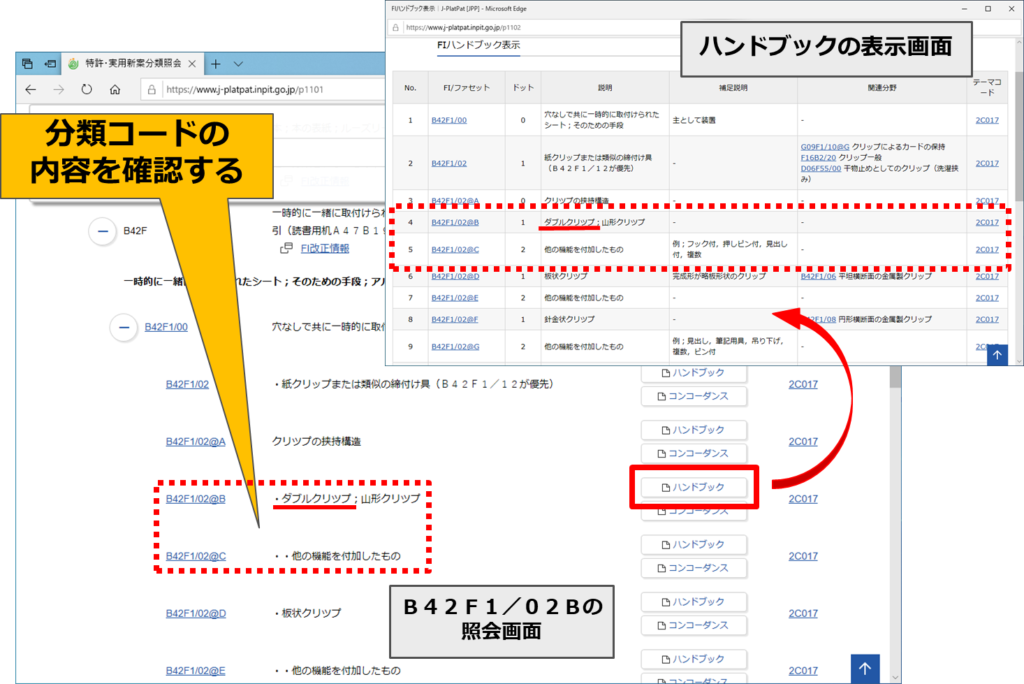Open B42F1/02@D link in the inquiry list

(x=196, y=613)
